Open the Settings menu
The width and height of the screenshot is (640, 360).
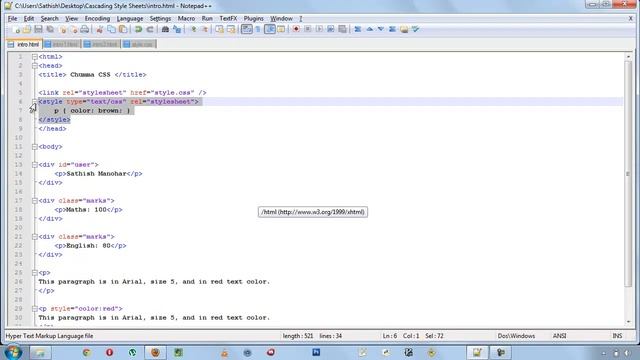(x=160, y=18)
